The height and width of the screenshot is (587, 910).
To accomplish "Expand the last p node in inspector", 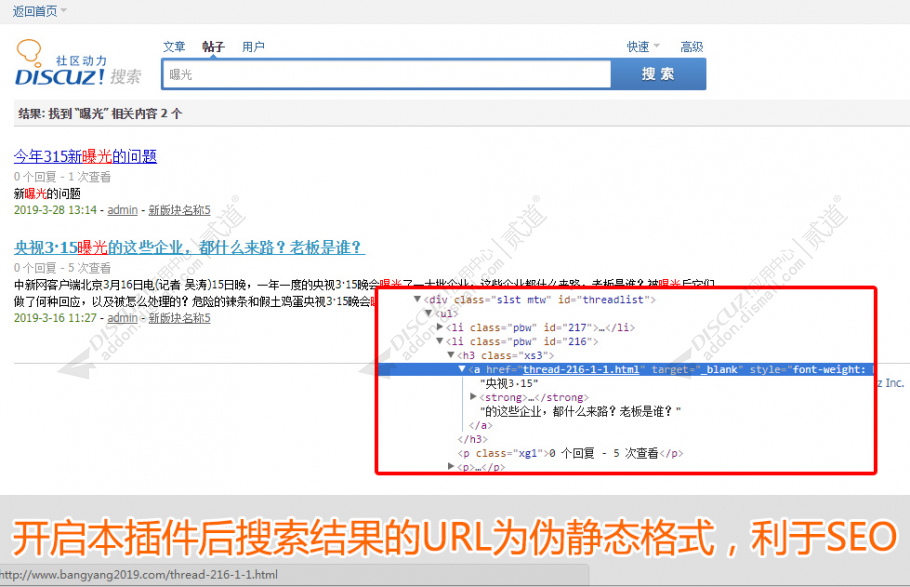I will [x=451, y=466].
